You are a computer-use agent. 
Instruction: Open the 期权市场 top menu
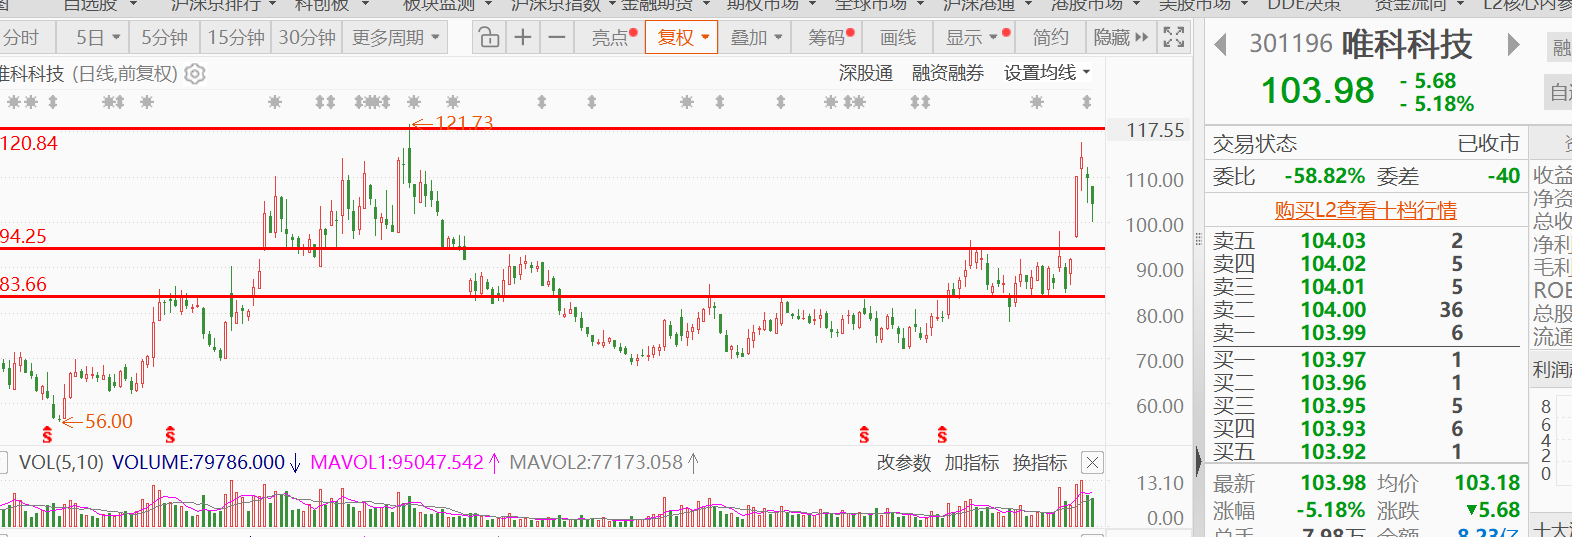(771, 5)
